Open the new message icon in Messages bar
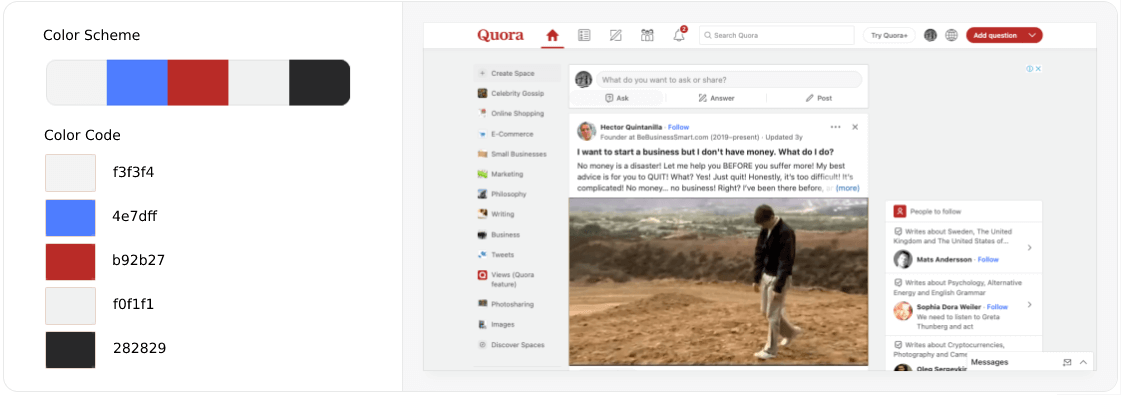 point(1067,363)
